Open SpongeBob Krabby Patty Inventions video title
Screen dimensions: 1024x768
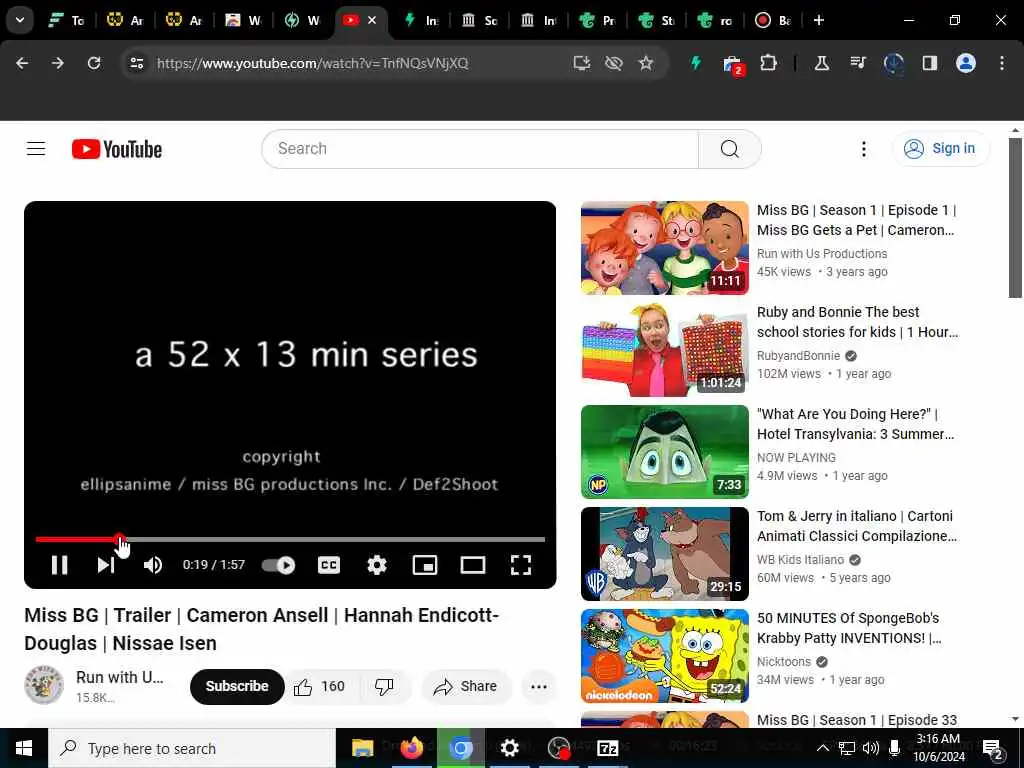coord(849,628)
